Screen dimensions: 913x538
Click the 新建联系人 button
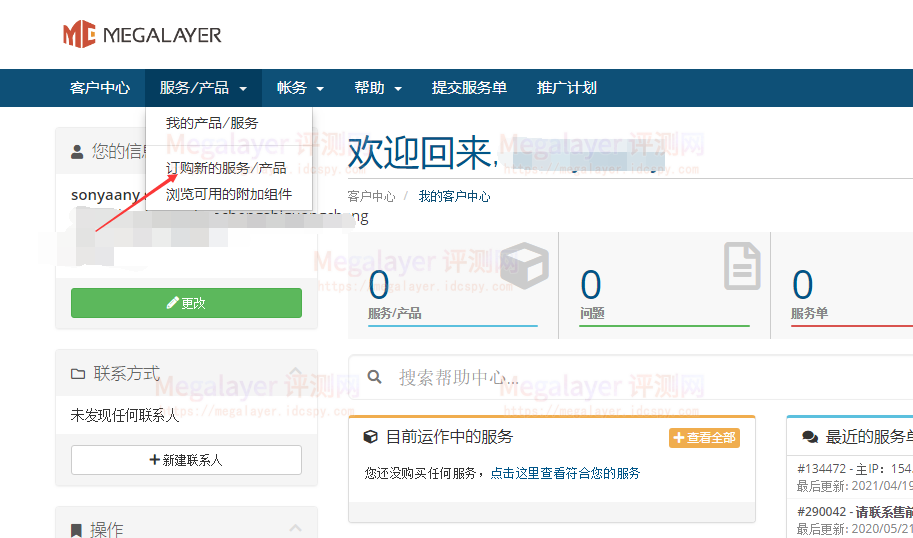186,460
